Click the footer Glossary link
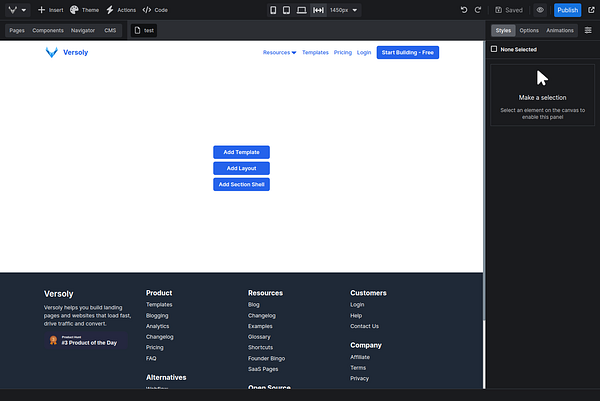600x401 pixels. point(259,337)
